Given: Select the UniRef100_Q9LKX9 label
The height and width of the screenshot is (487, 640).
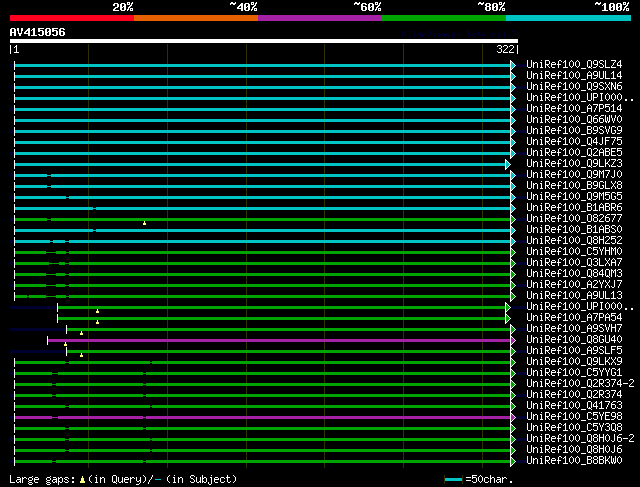Looking at the screenshot, I should [574, 362].
